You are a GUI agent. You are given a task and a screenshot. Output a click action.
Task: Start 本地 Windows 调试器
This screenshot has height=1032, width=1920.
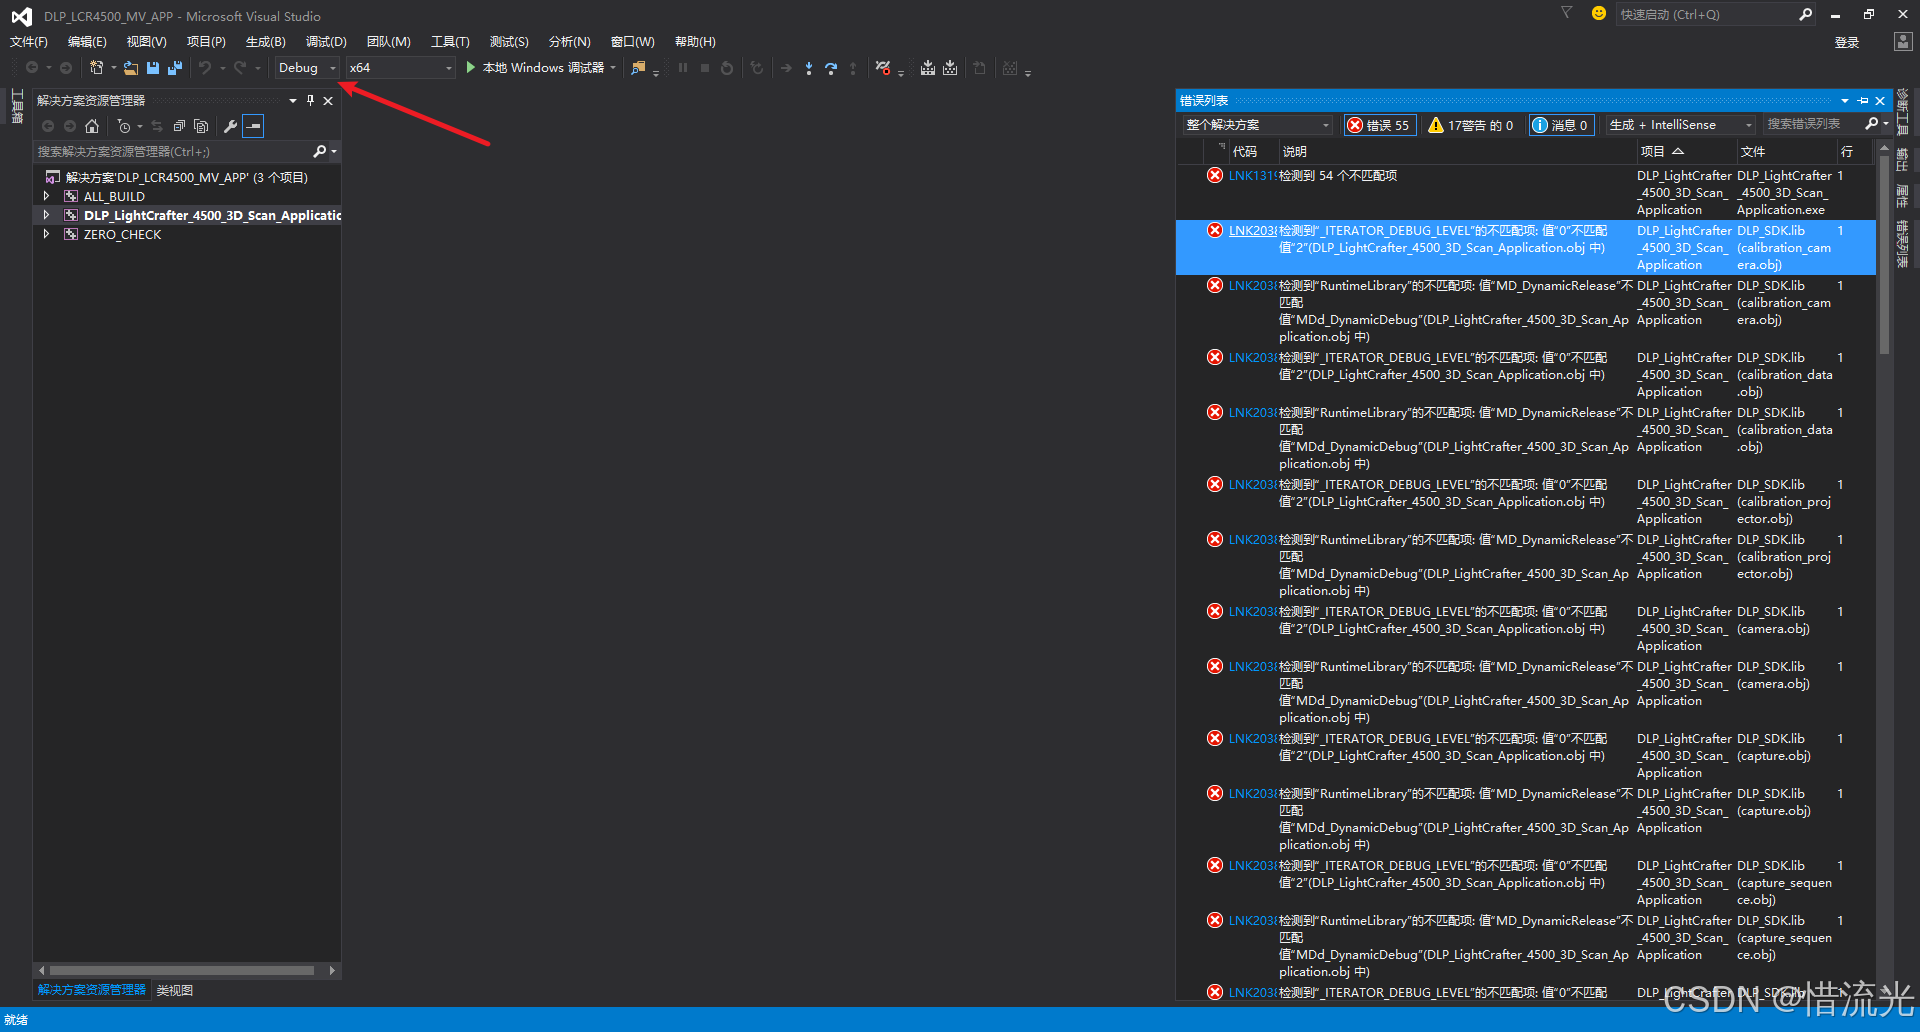click(534, 68)
